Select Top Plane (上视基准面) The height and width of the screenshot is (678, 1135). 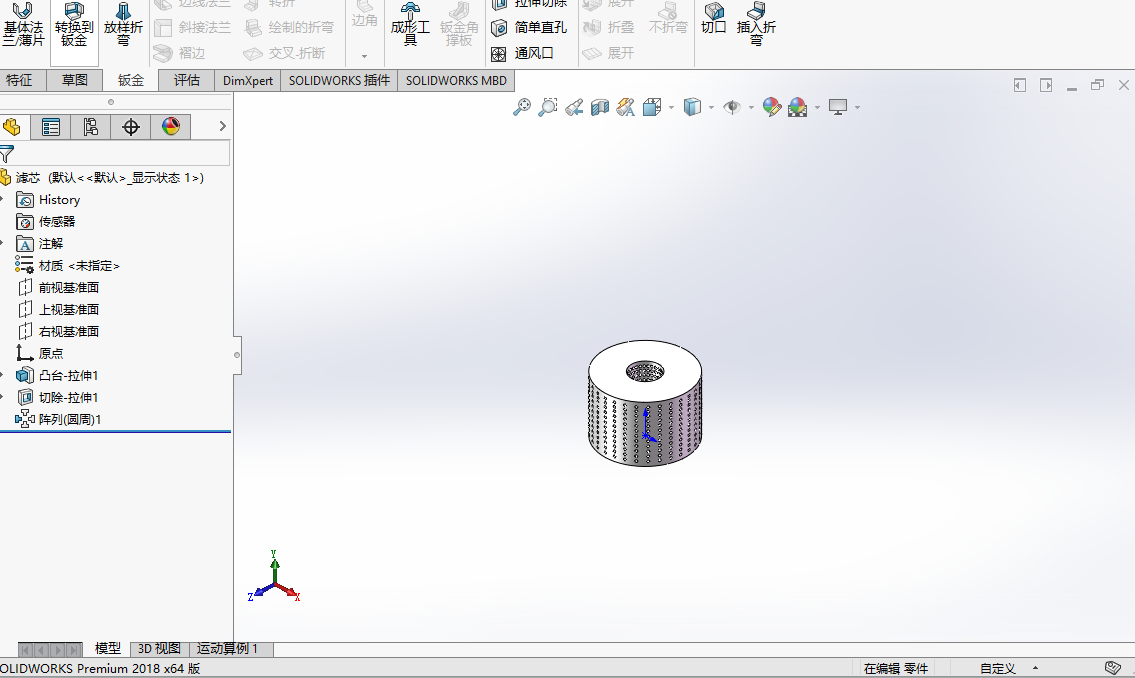(58, 310)
